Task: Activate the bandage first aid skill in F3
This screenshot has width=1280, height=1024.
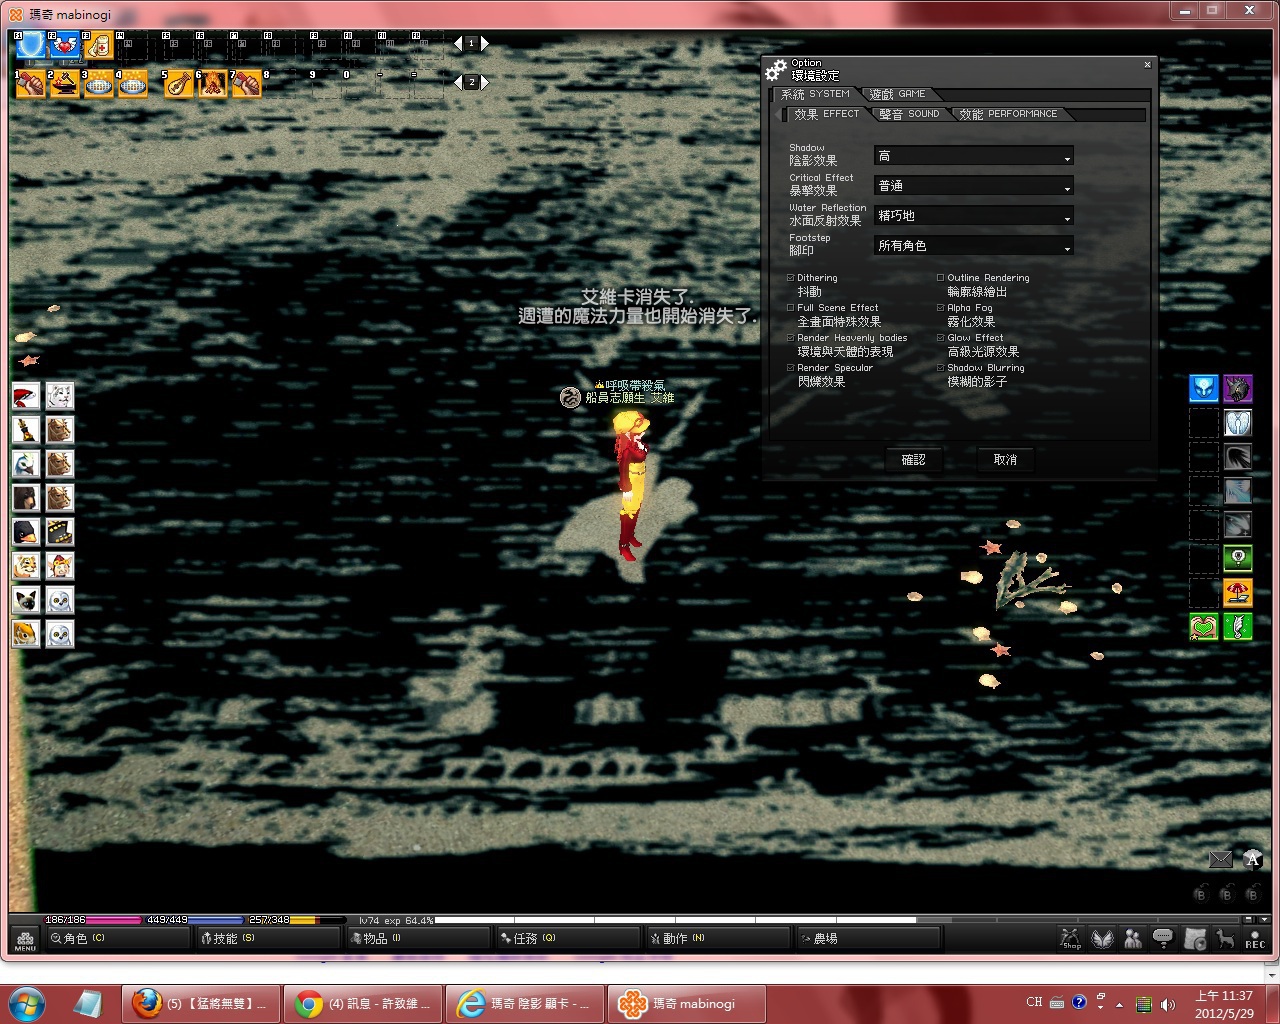Action: point(99,46)
